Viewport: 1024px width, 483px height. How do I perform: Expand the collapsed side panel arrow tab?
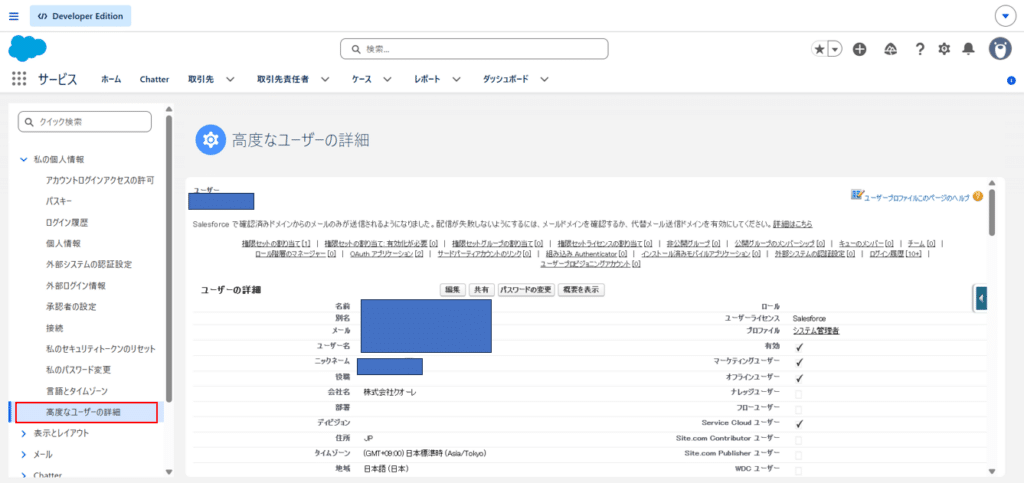click(980, 299)
